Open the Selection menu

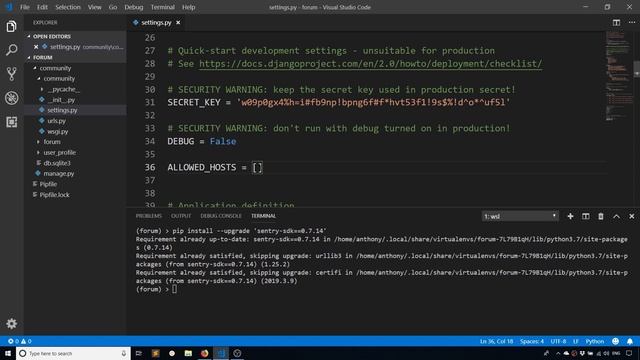68,7
